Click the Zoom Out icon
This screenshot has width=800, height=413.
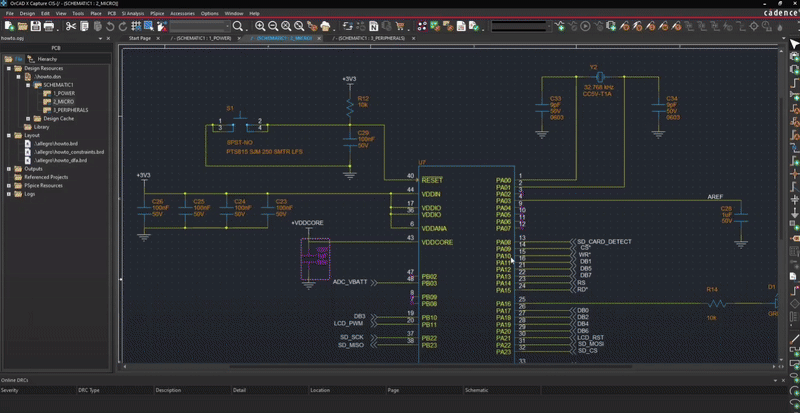coord(273,26)
